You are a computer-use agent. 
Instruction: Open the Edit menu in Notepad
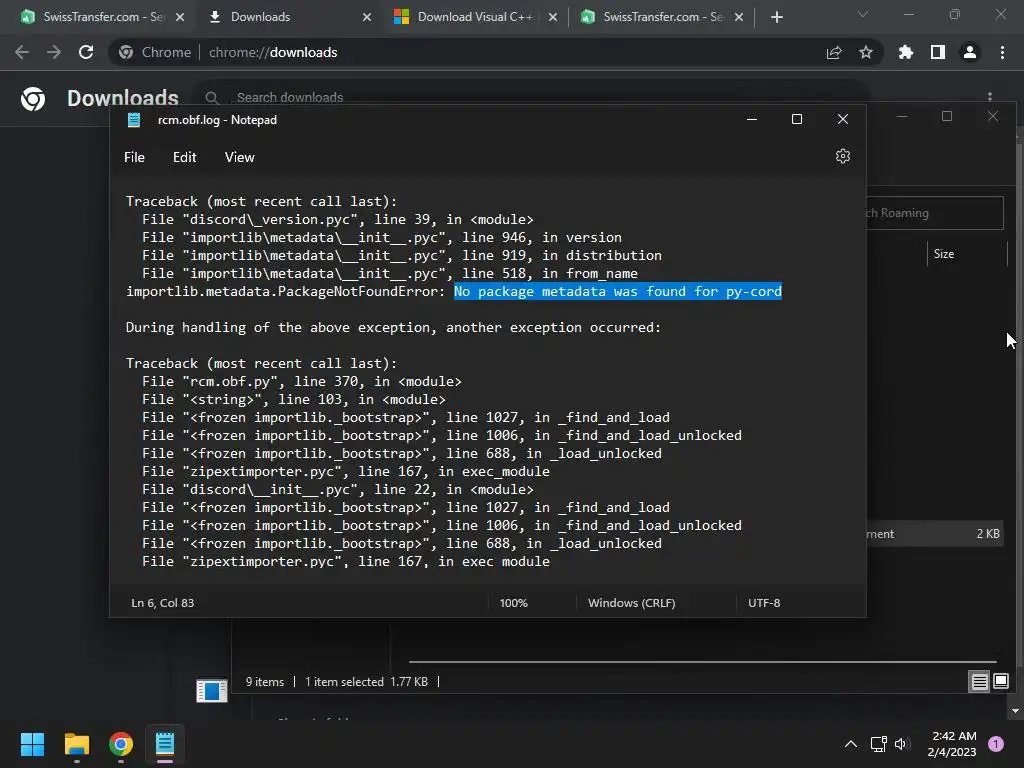pos(184,157)
